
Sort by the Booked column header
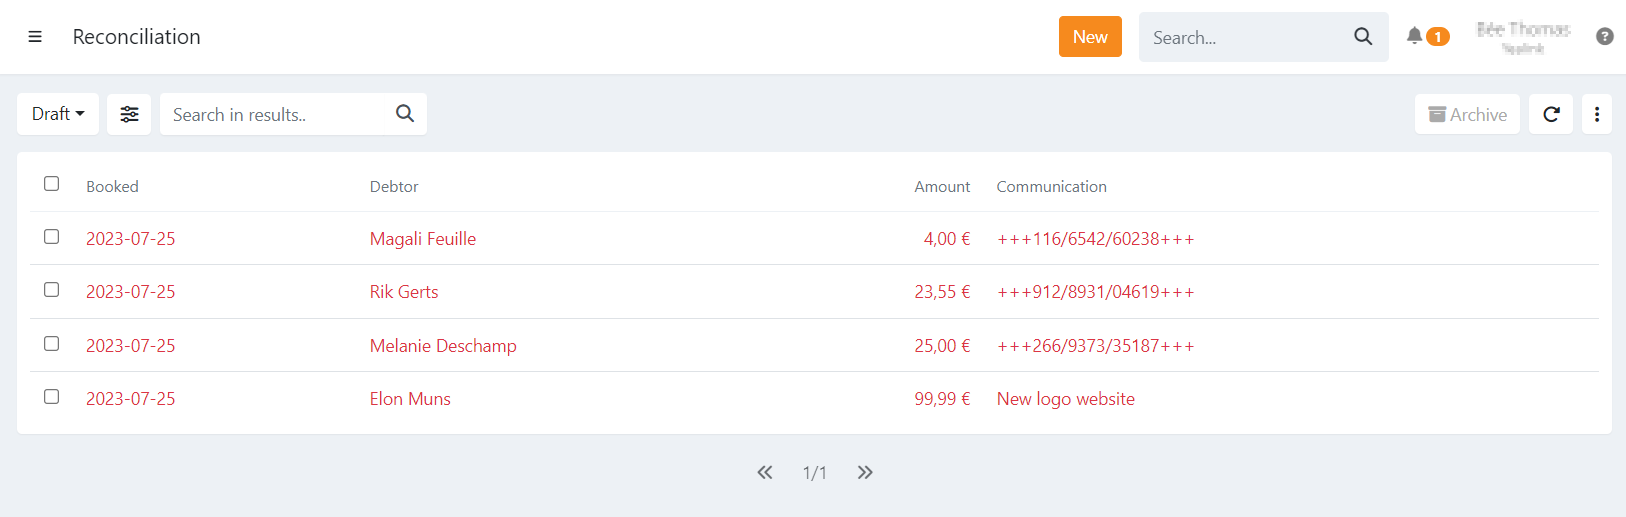(x=112, y=187)
